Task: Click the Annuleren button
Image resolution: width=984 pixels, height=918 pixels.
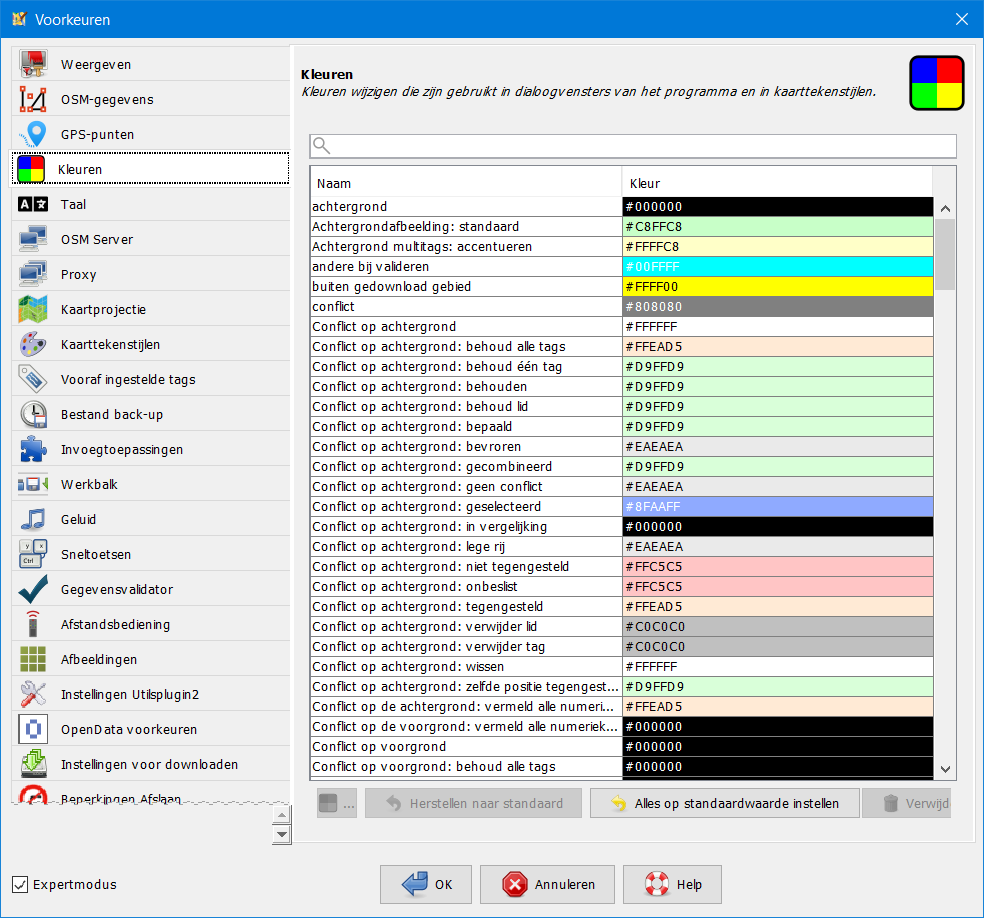Action: [x=547, y=884]
